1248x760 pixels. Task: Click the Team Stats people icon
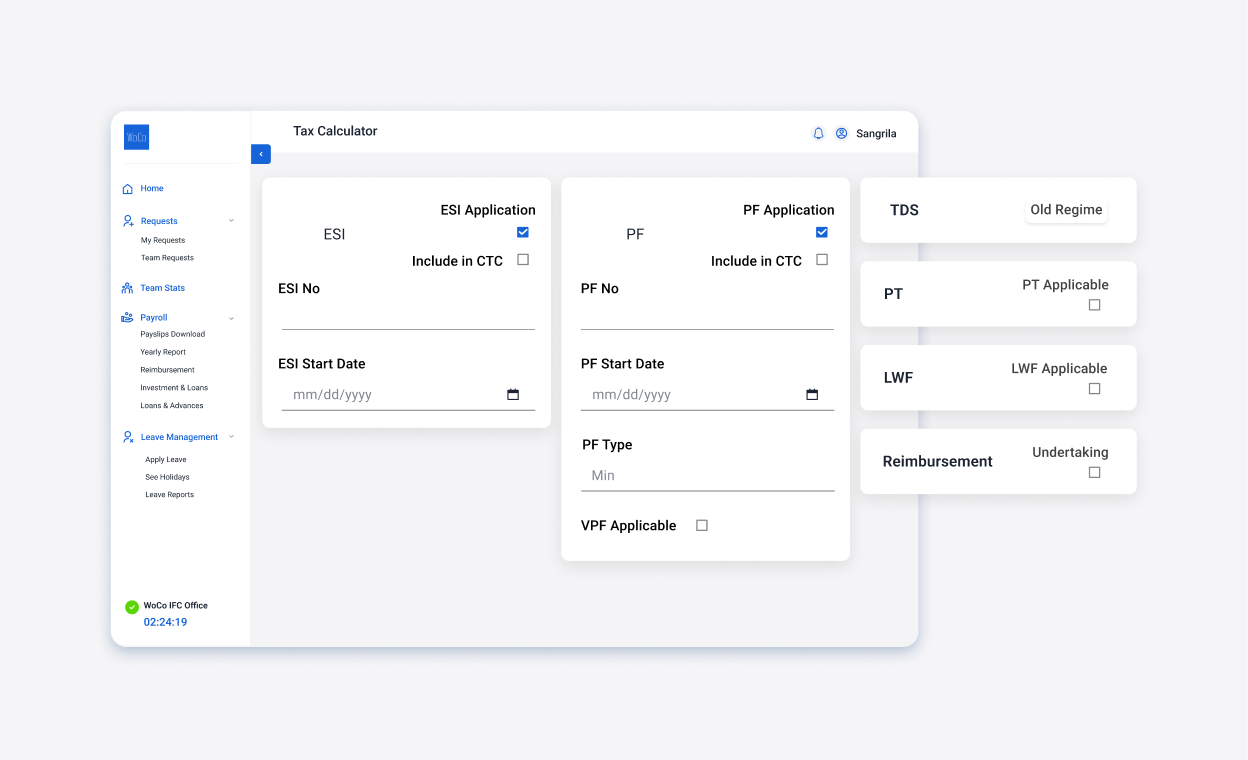tap(127, 288)
